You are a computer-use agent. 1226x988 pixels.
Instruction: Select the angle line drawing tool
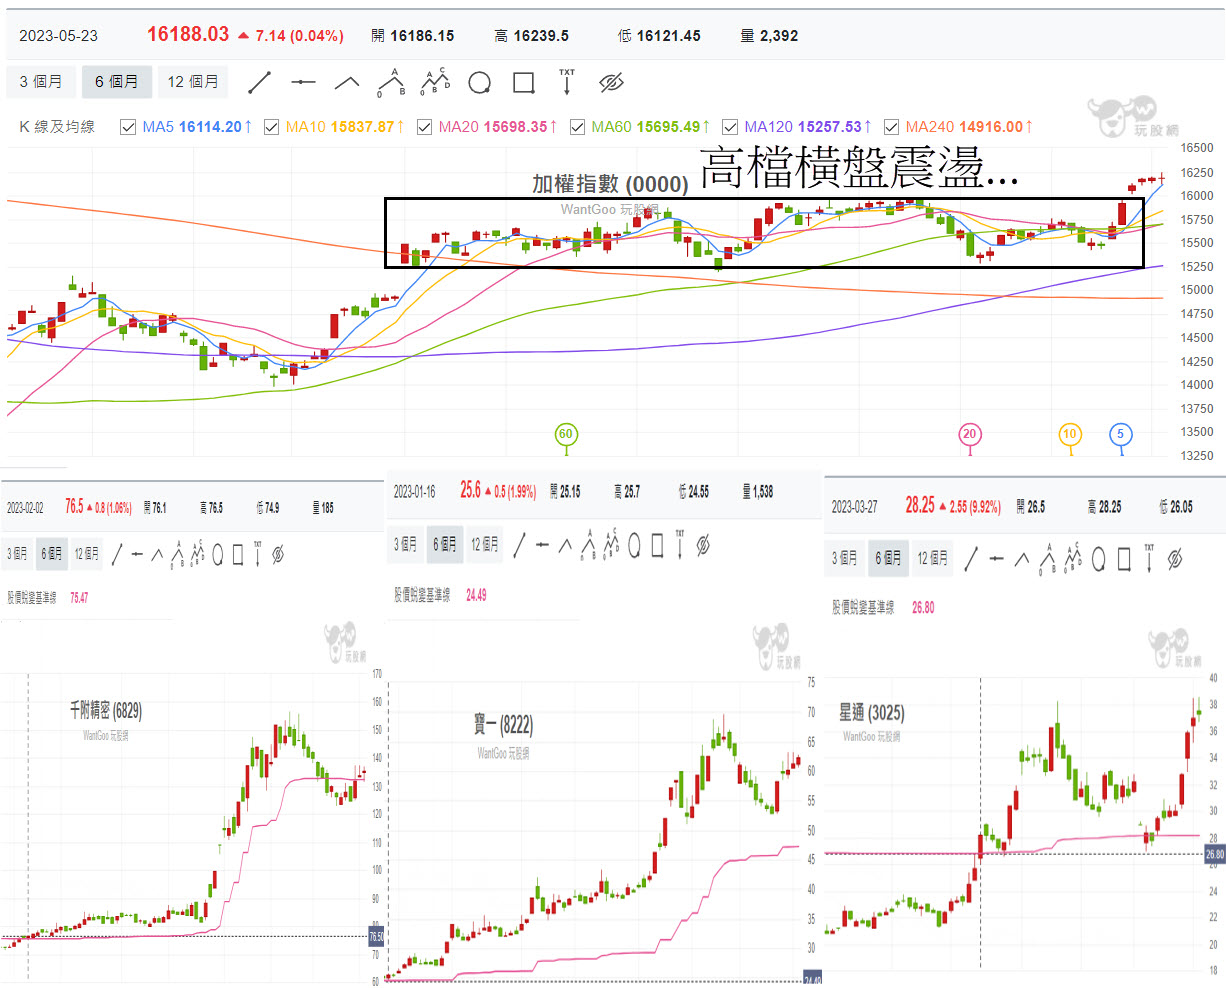click(x=347, y=82)
